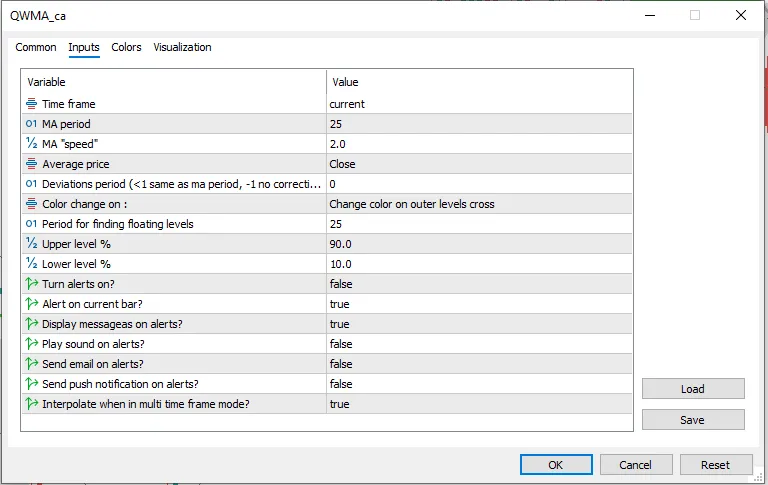
Task: Select the 'Average price' variable label
Action: tap(75, 164)
